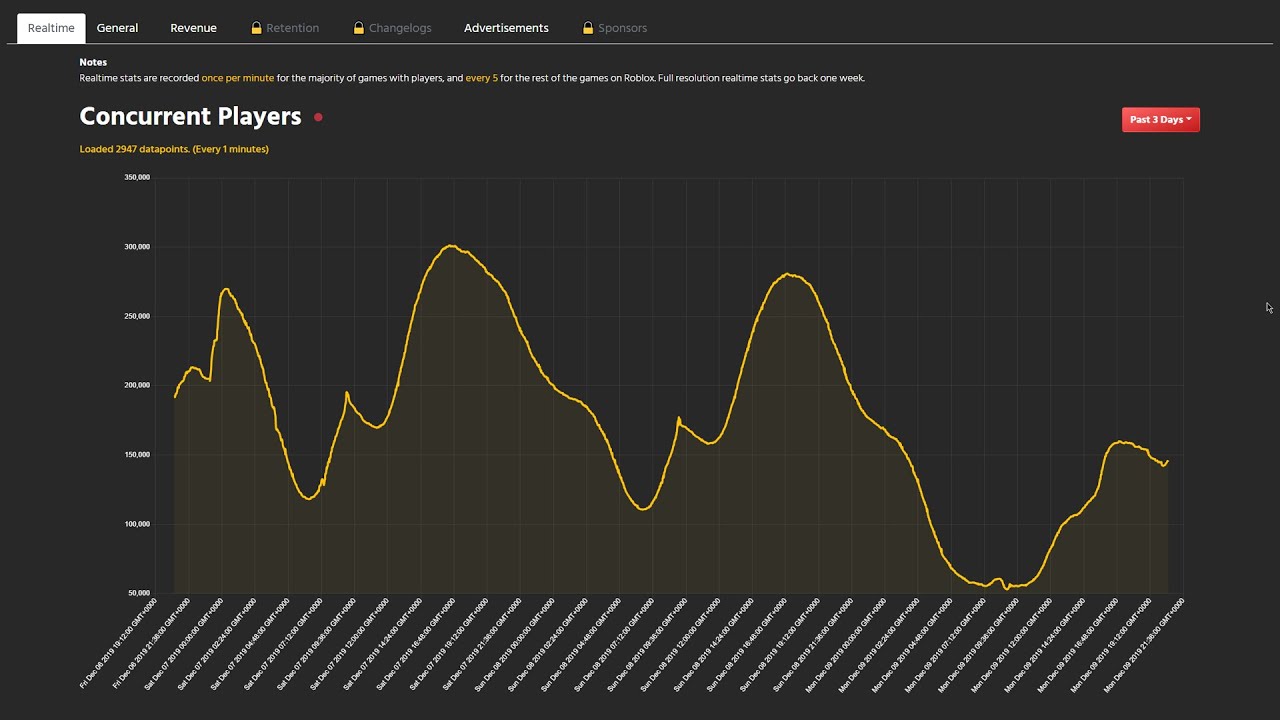This screenshot has height=720, width=1280.
Task: Click the highlighted 'every 5' text
Action: (481, 78)
